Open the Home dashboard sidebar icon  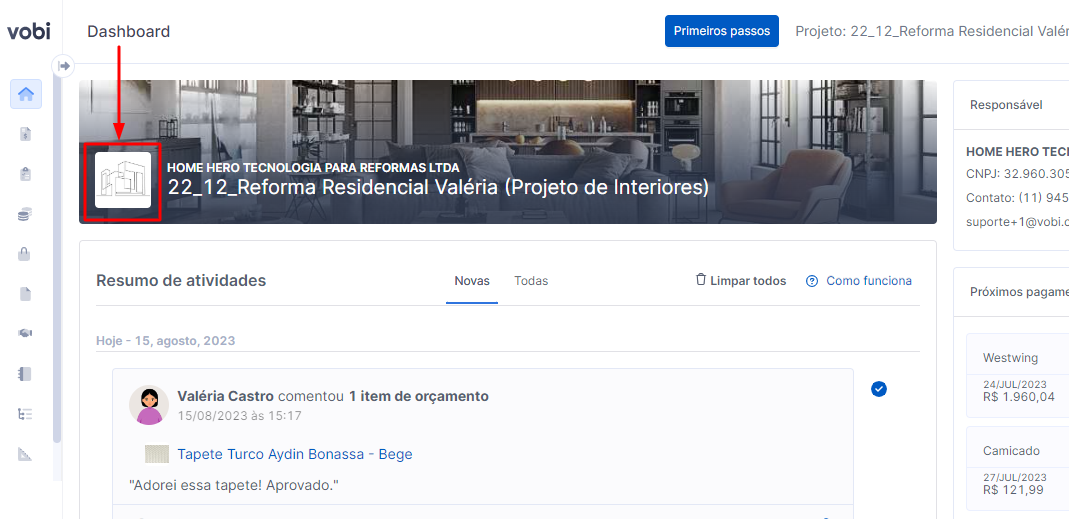point(26,94)
